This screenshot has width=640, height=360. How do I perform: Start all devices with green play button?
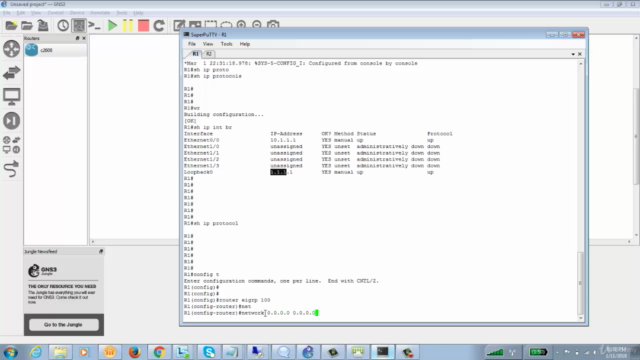112,26
